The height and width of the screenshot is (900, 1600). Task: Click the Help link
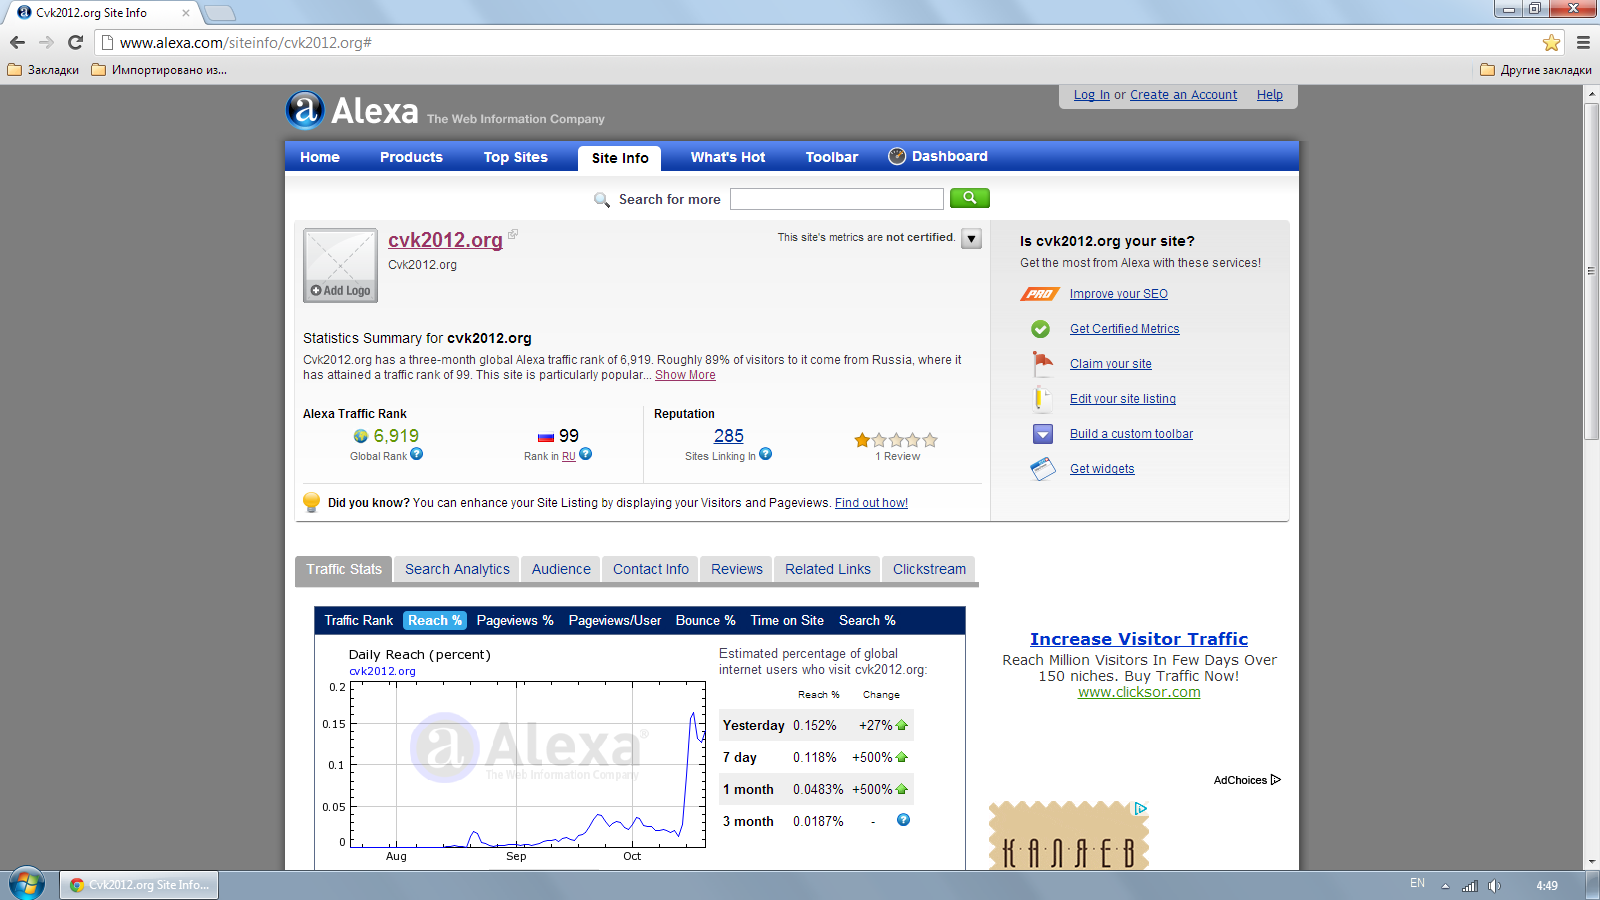tap(1270, 95)
